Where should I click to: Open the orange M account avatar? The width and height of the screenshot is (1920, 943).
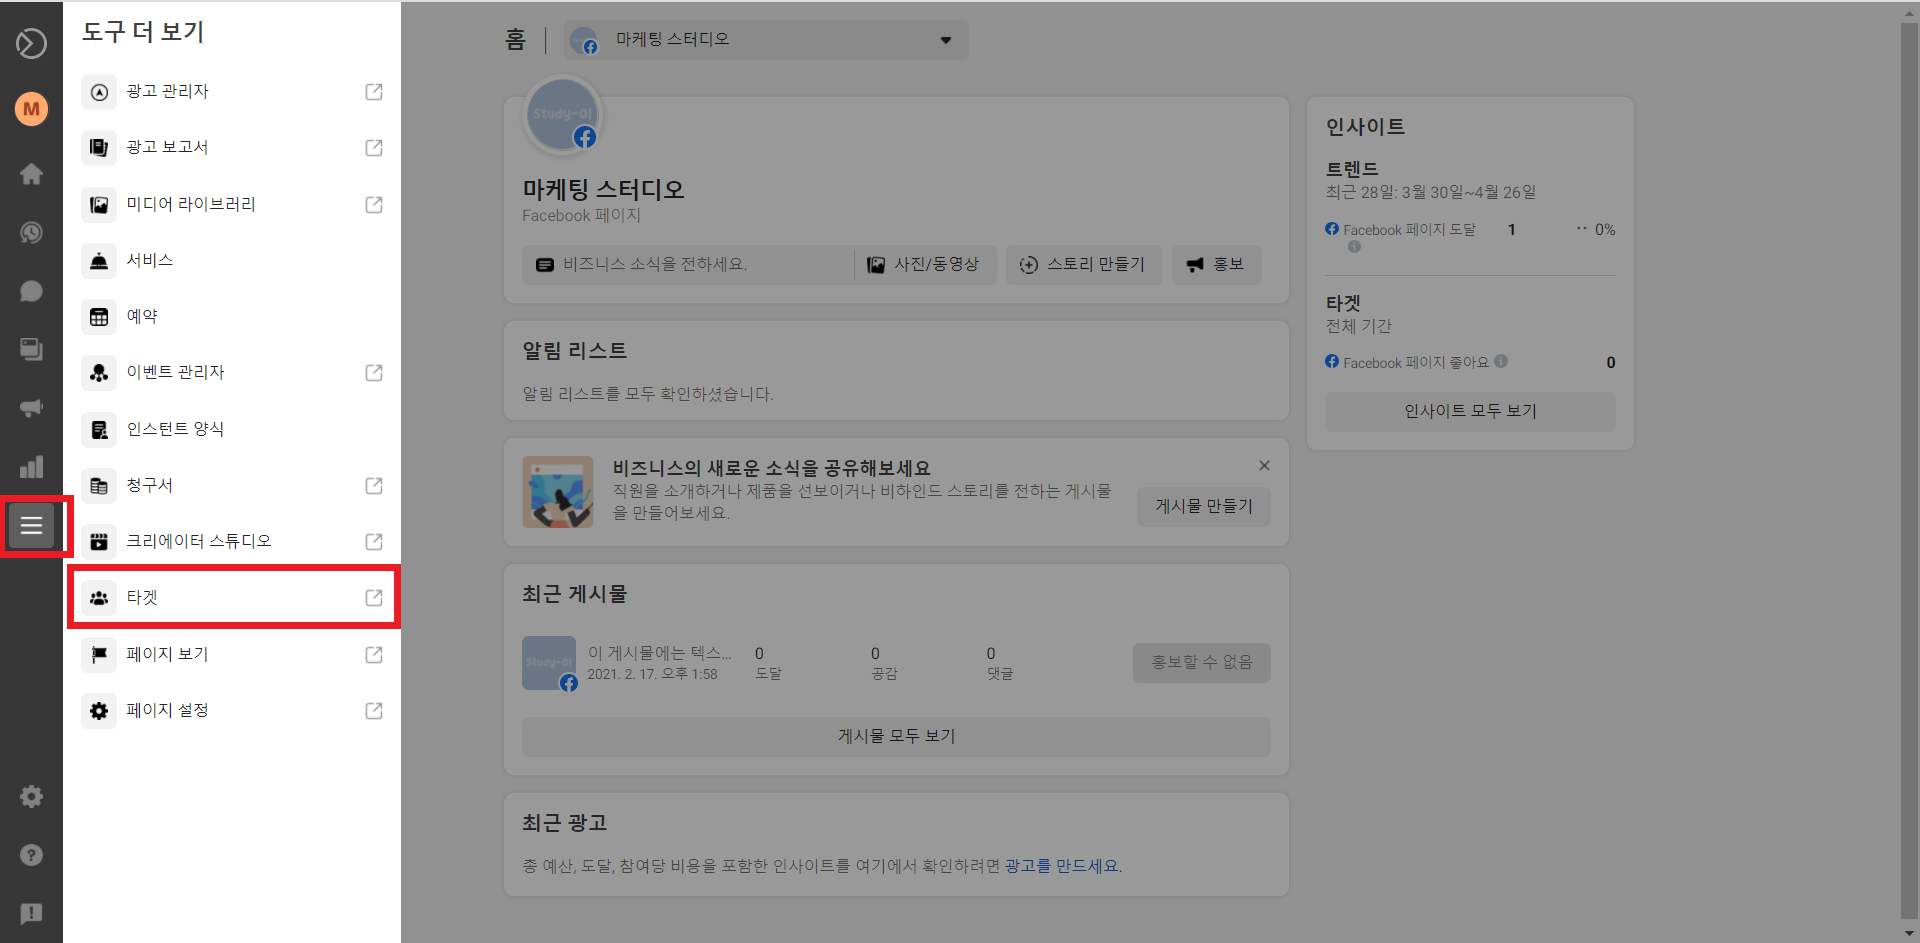pyautogui.click(x=31, y=108)
